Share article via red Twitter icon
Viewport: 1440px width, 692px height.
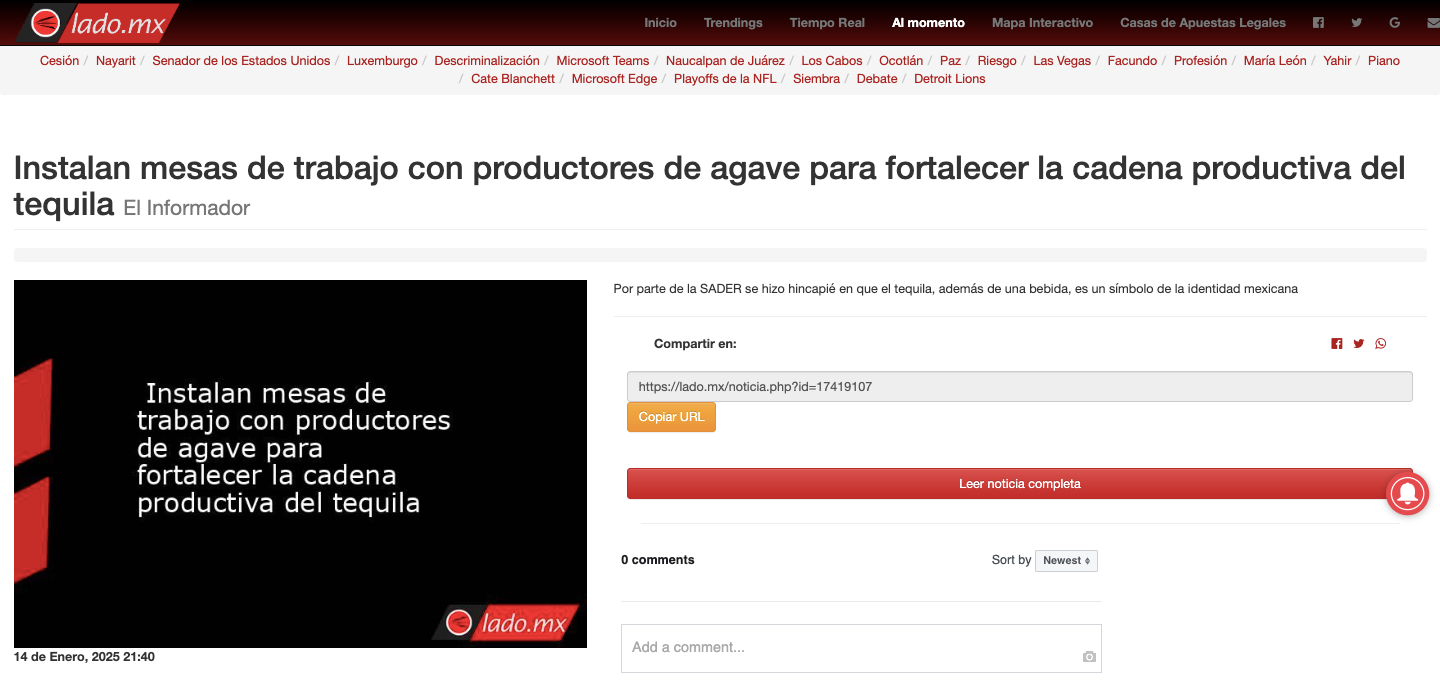click(x=1358, y=344)
